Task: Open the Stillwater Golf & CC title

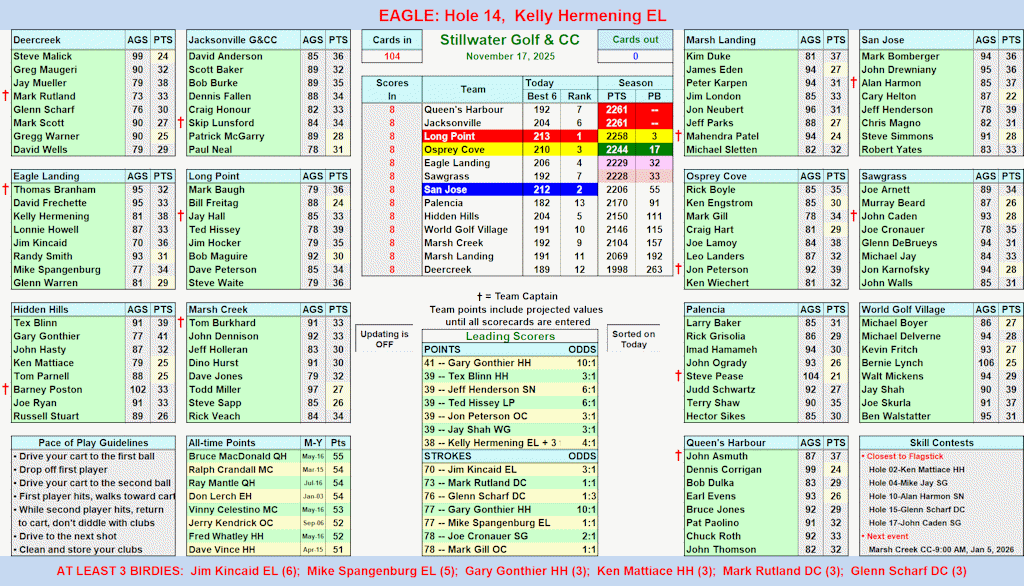Action: coord(510,40)
